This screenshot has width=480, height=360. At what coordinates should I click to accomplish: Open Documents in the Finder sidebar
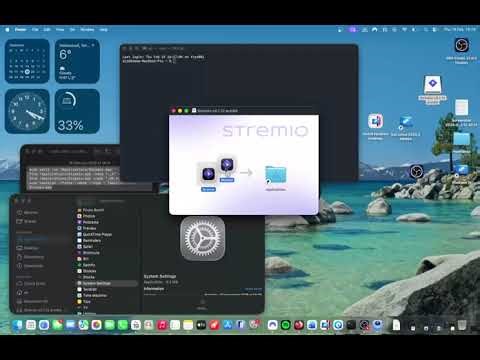(x=30, y=257)
